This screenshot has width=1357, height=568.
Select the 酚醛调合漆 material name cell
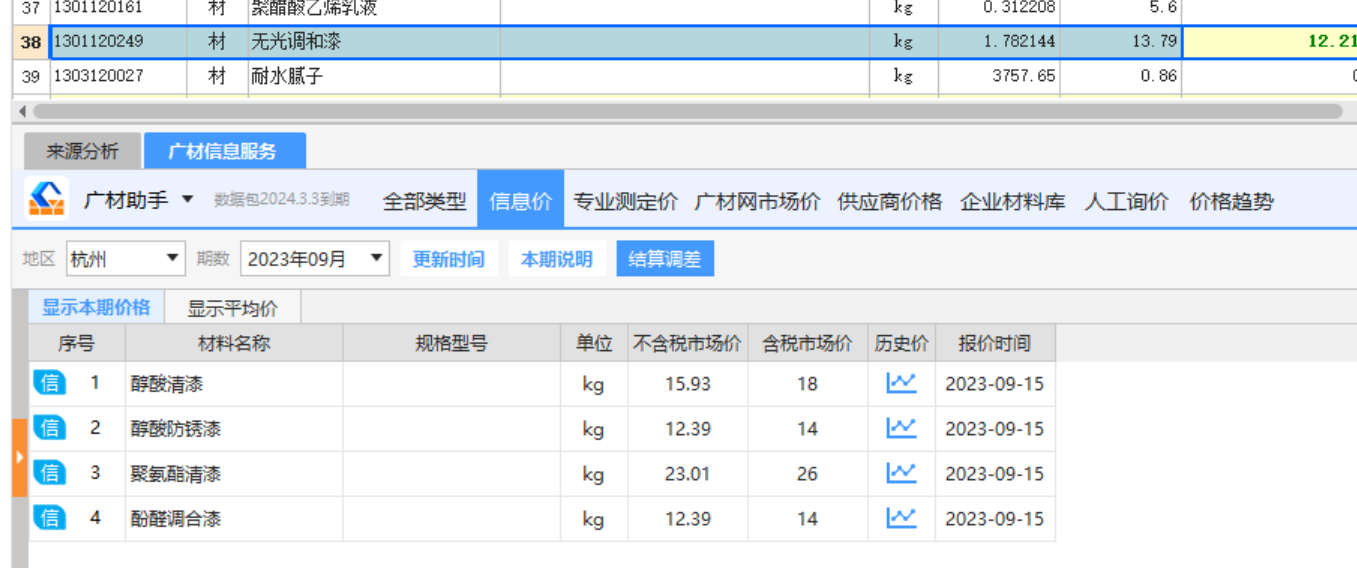click(234, 519)
